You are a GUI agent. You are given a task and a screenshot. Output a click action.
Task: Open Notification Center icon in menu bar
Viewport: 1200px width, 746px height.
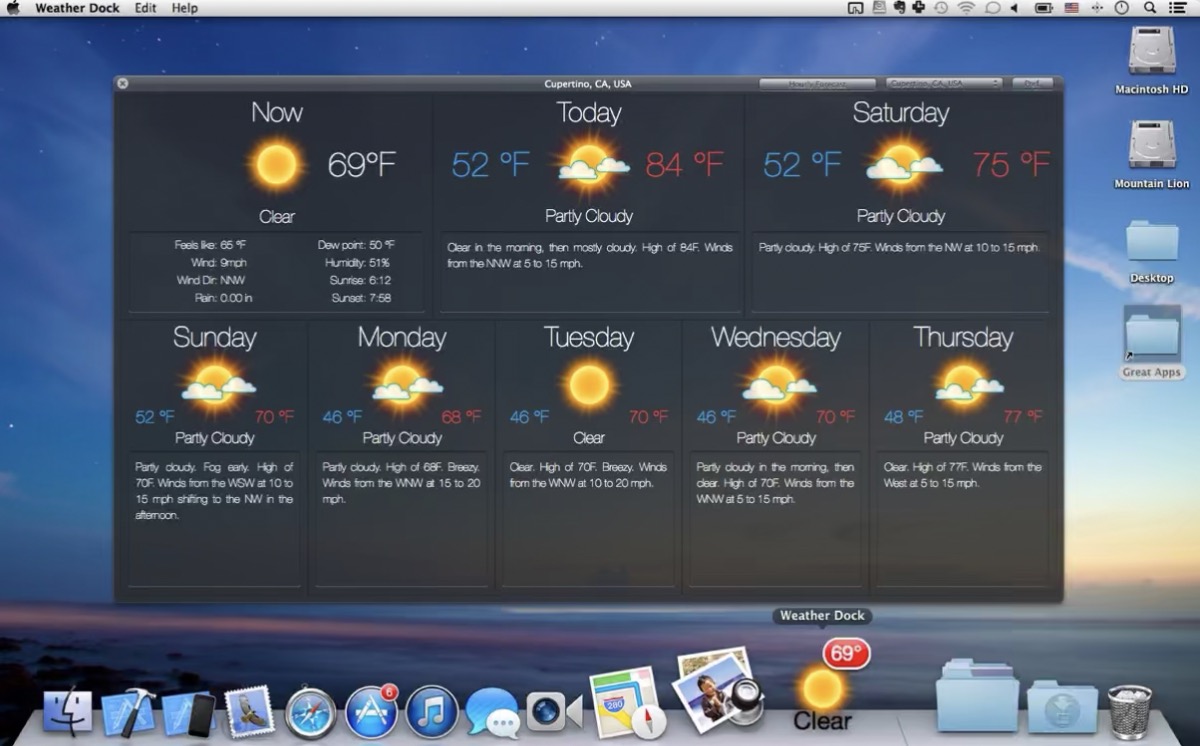point(1177,8)
